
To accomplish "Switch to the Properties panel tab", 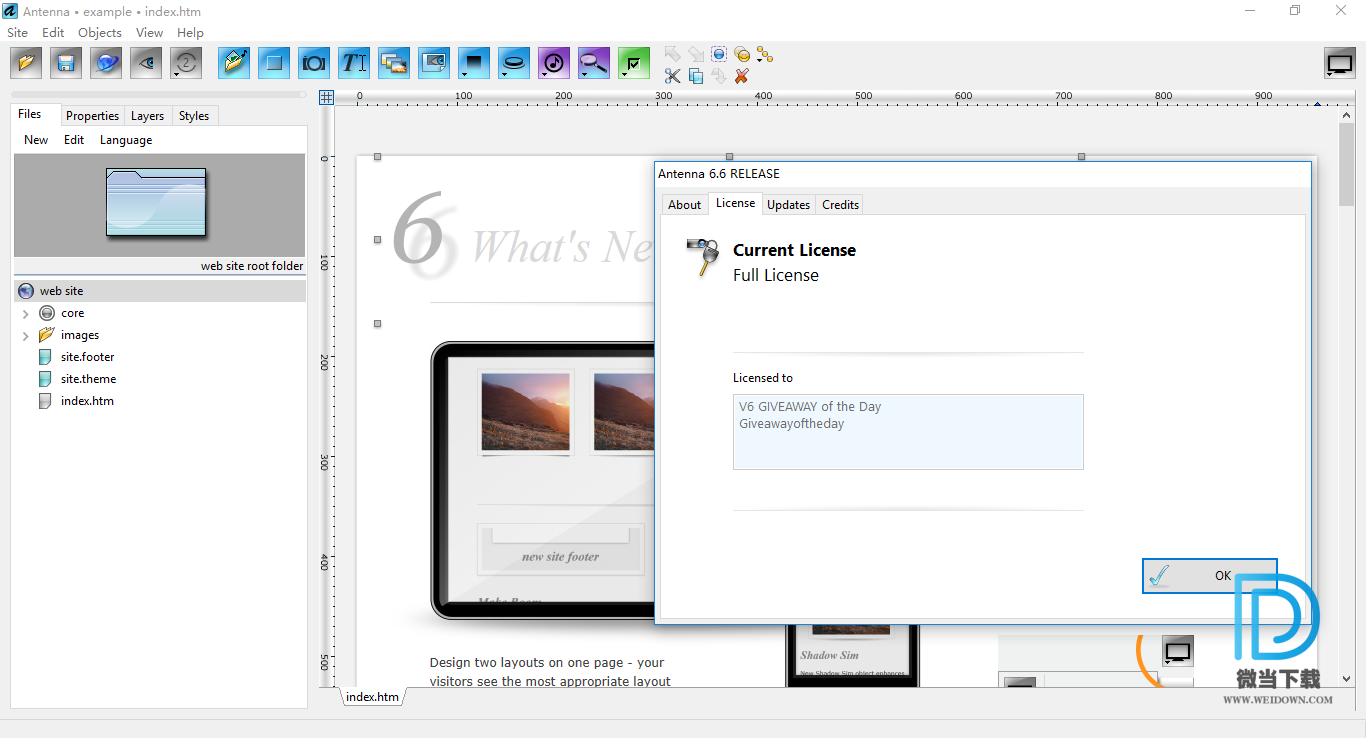I will coord(93,116).
